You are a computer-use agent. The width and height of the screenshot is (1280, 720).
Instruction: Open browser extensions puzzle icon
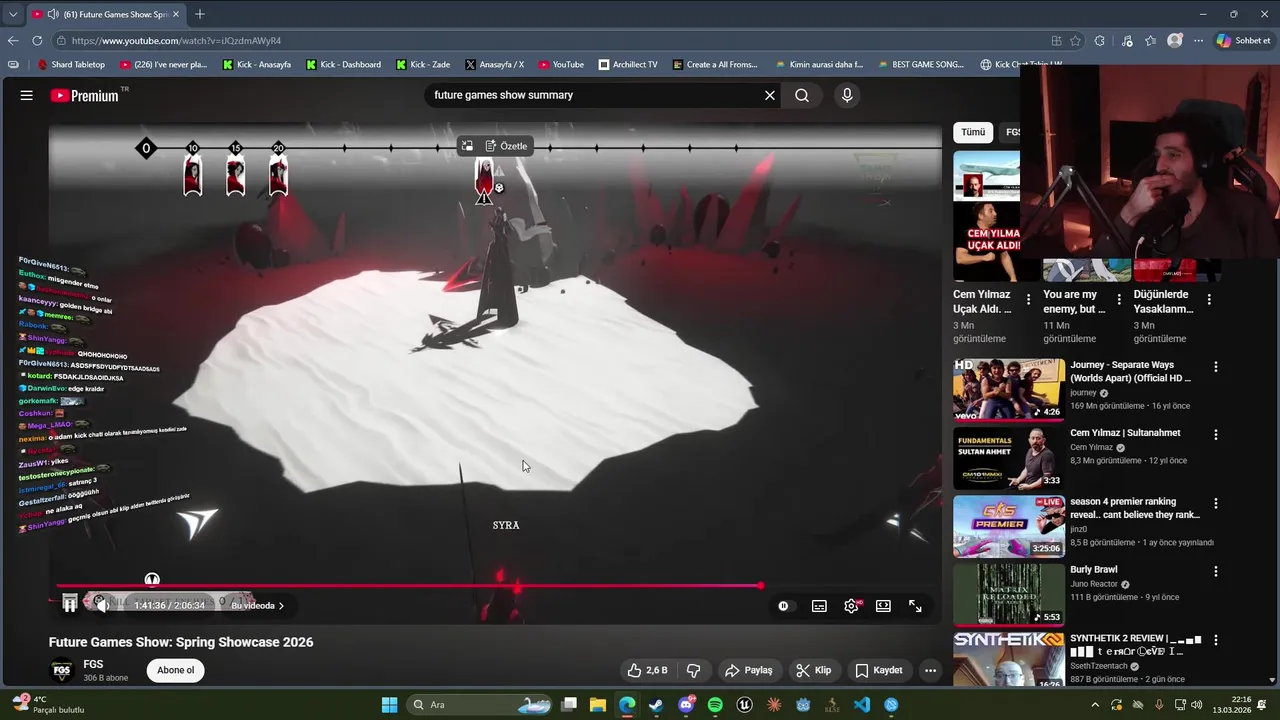point(1100,41)
